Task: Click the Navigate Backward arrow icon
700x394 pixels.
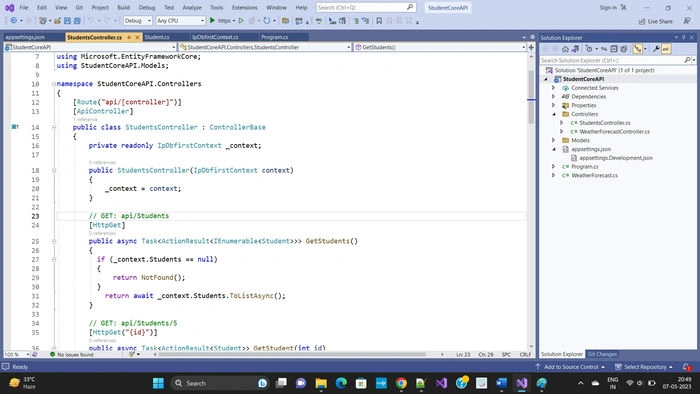Action: [14, 21]
